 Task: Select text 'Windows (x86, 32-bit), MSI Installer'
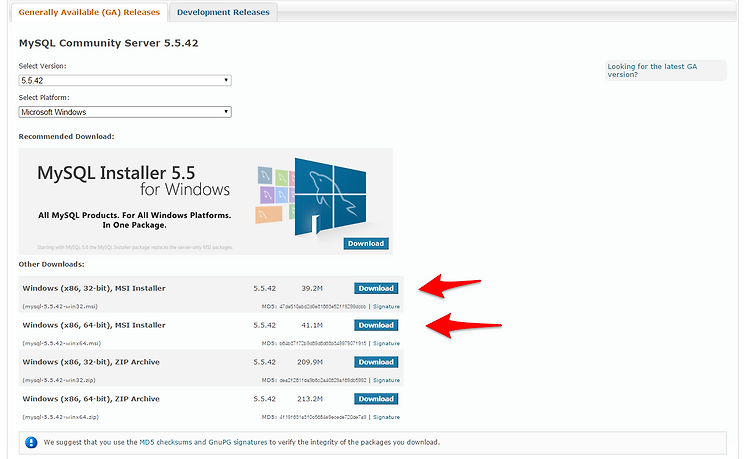[x=94, y=288]
